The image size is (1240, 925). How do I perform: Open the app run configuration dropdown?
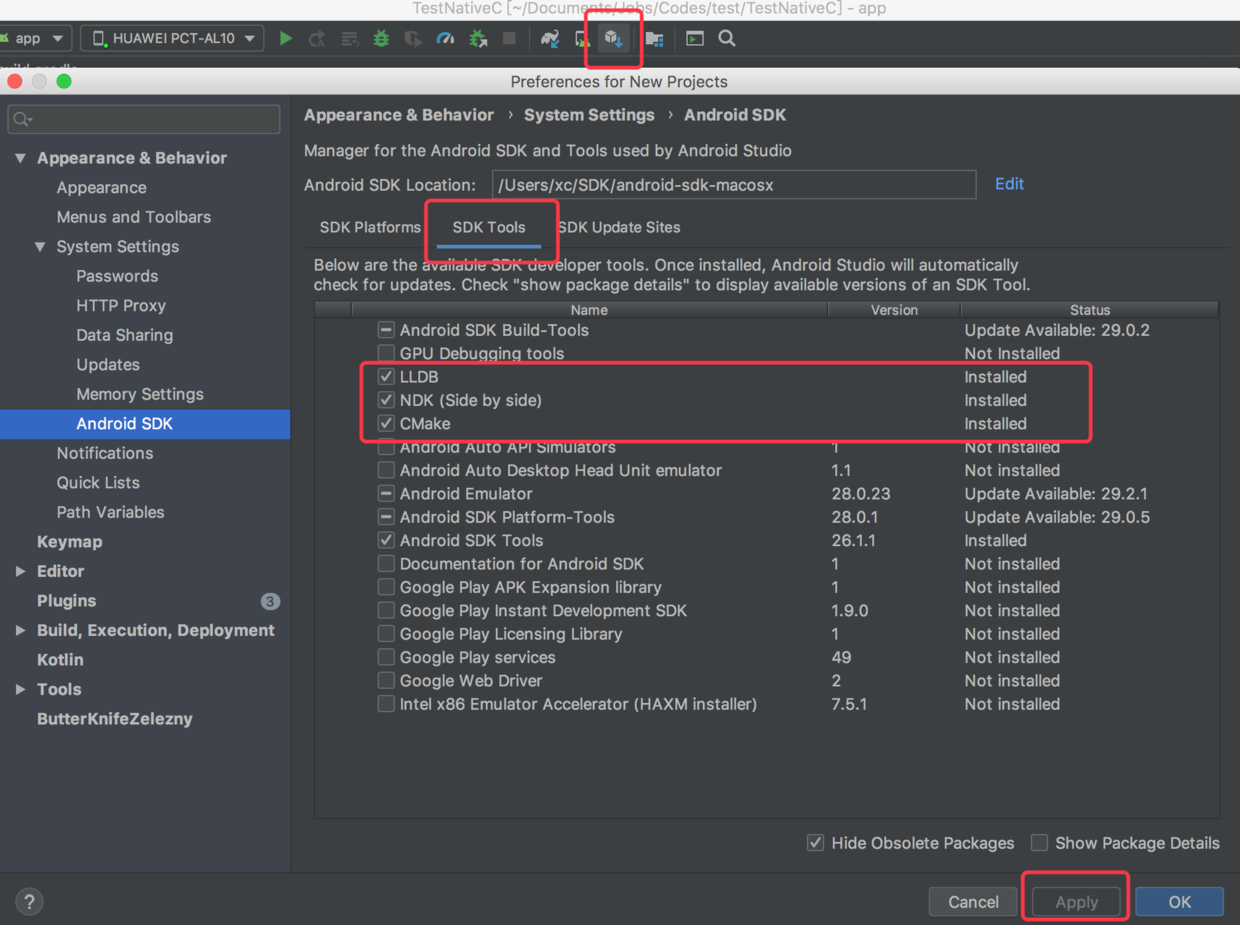pyautogui.click(x=36, y=39)
